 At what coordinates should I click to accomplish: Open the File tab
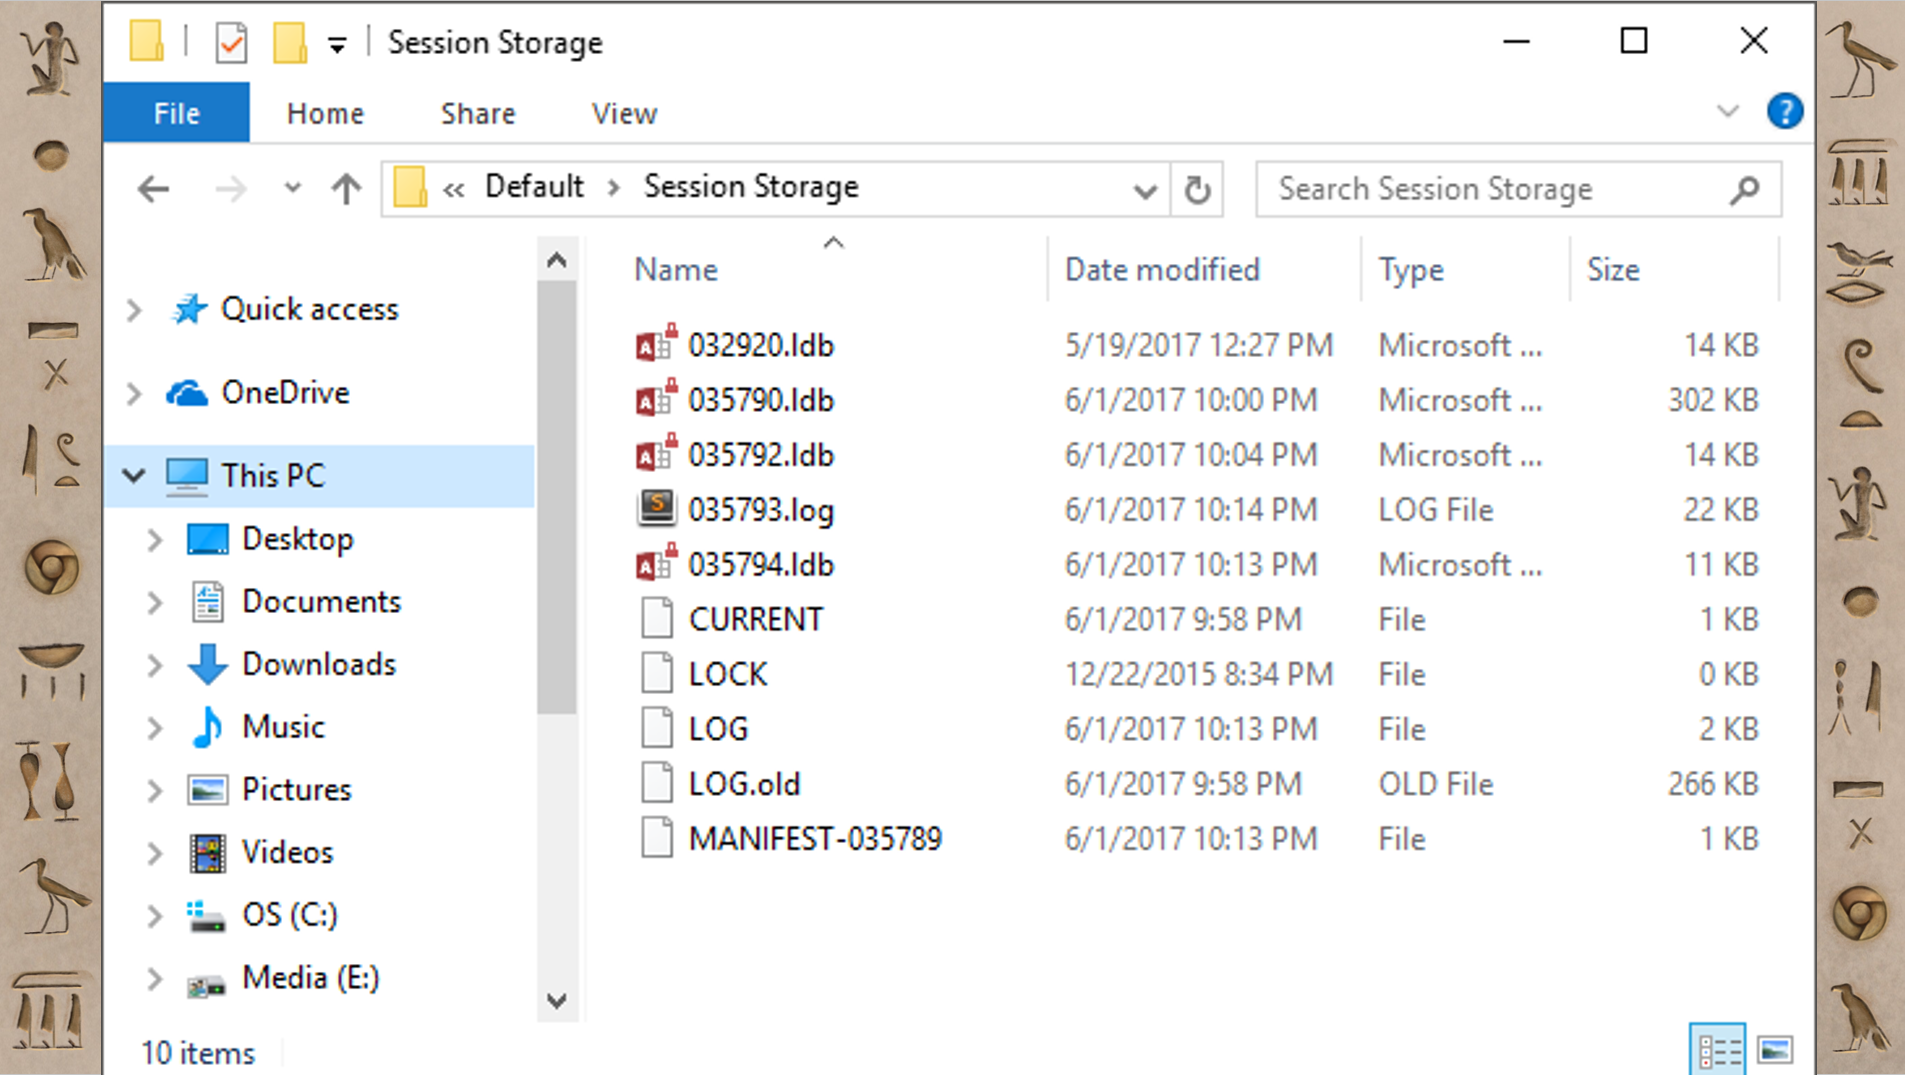pyautogui.click(x=176, y=113)
